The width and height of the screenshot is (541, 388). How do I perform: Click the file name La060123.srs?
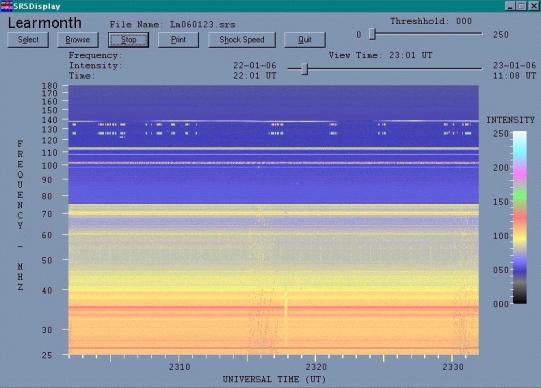203,24
